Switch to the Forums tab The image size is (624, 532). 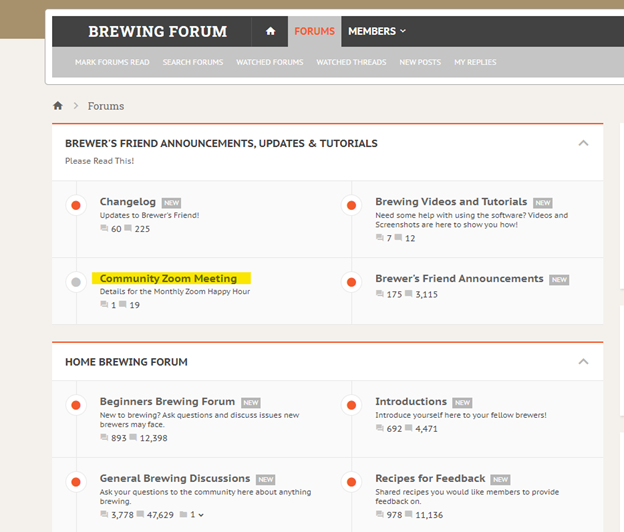tap(314, 31)
